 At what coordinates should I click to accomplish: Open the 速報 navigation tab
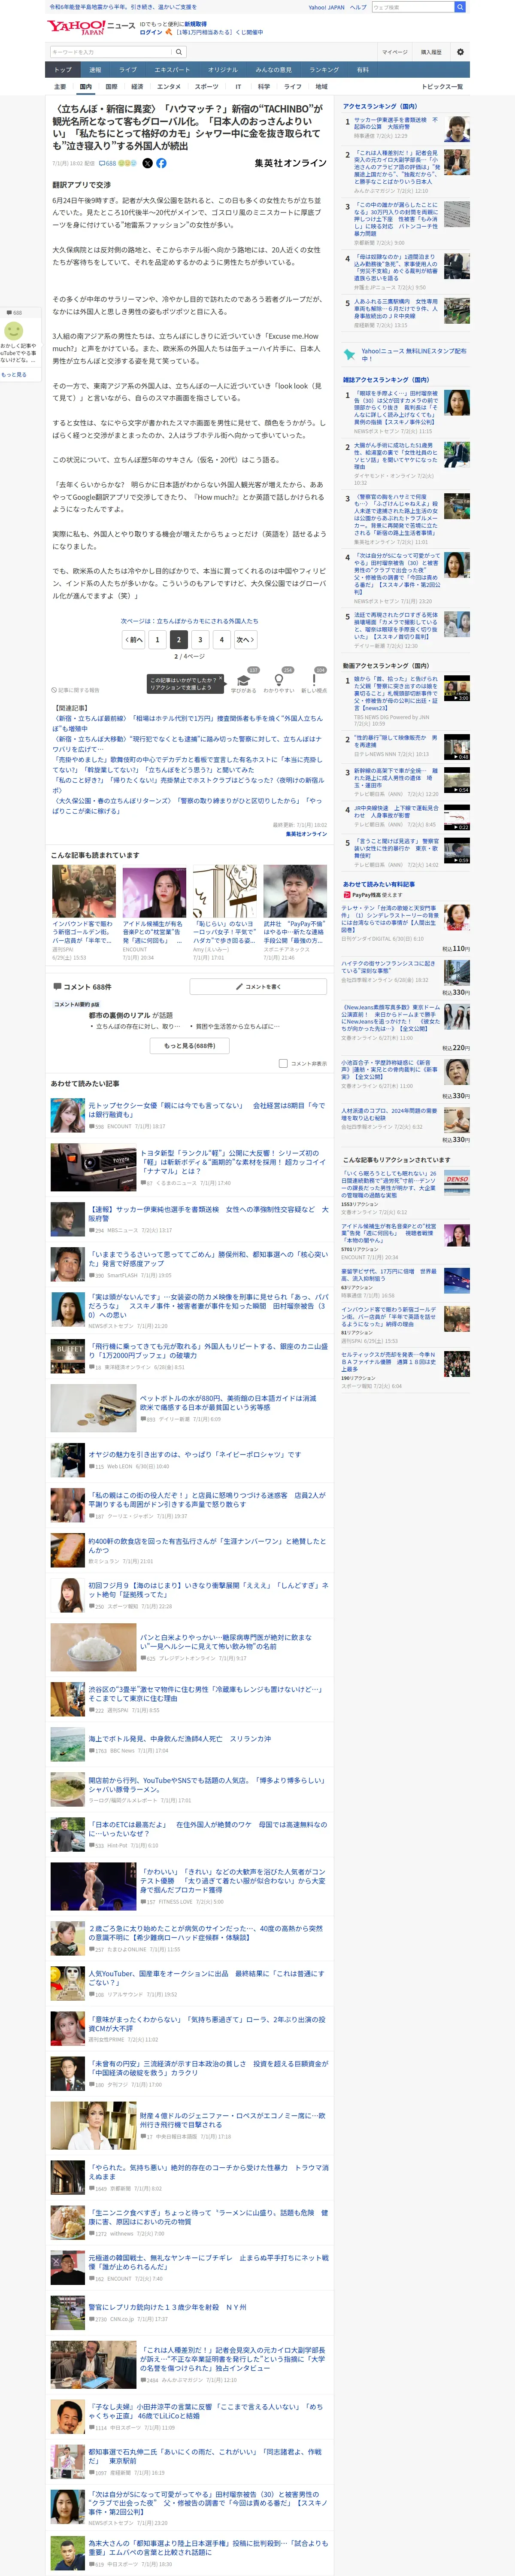click(95, 70)
